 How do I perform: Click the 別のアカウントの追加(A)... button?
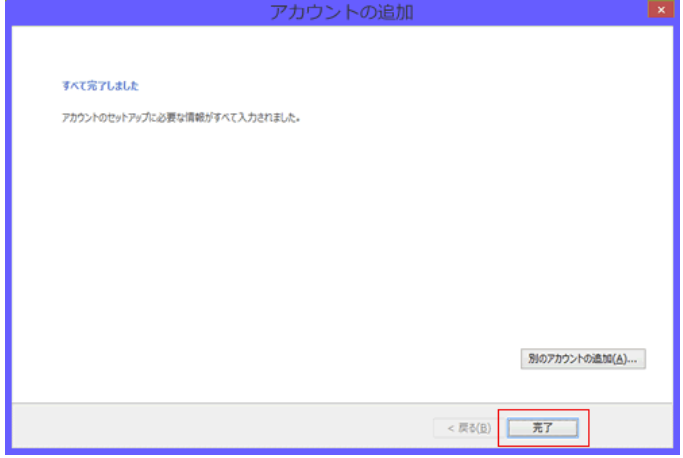point(583,359)
